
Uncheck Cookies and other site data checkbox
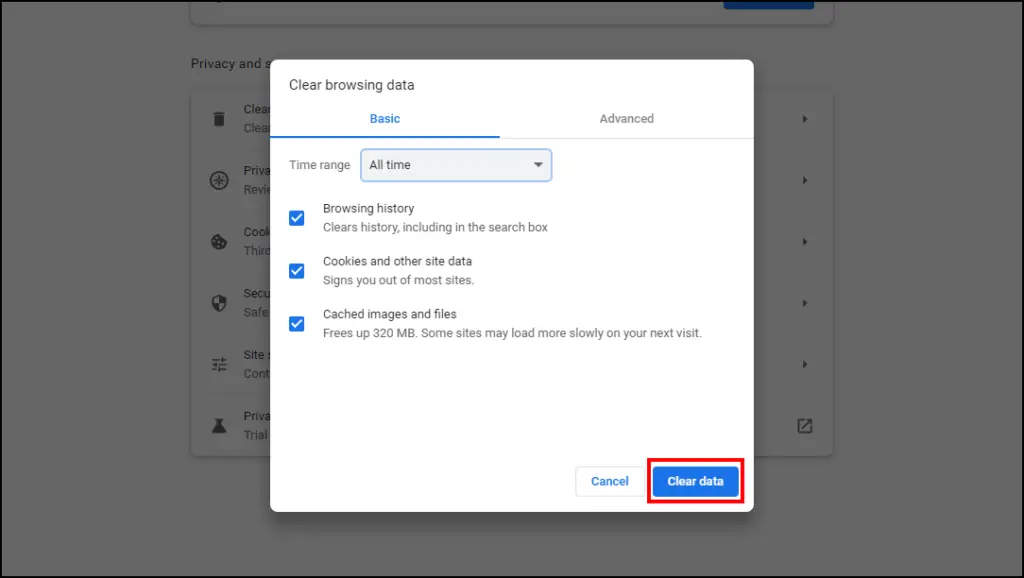click(296, 270)
